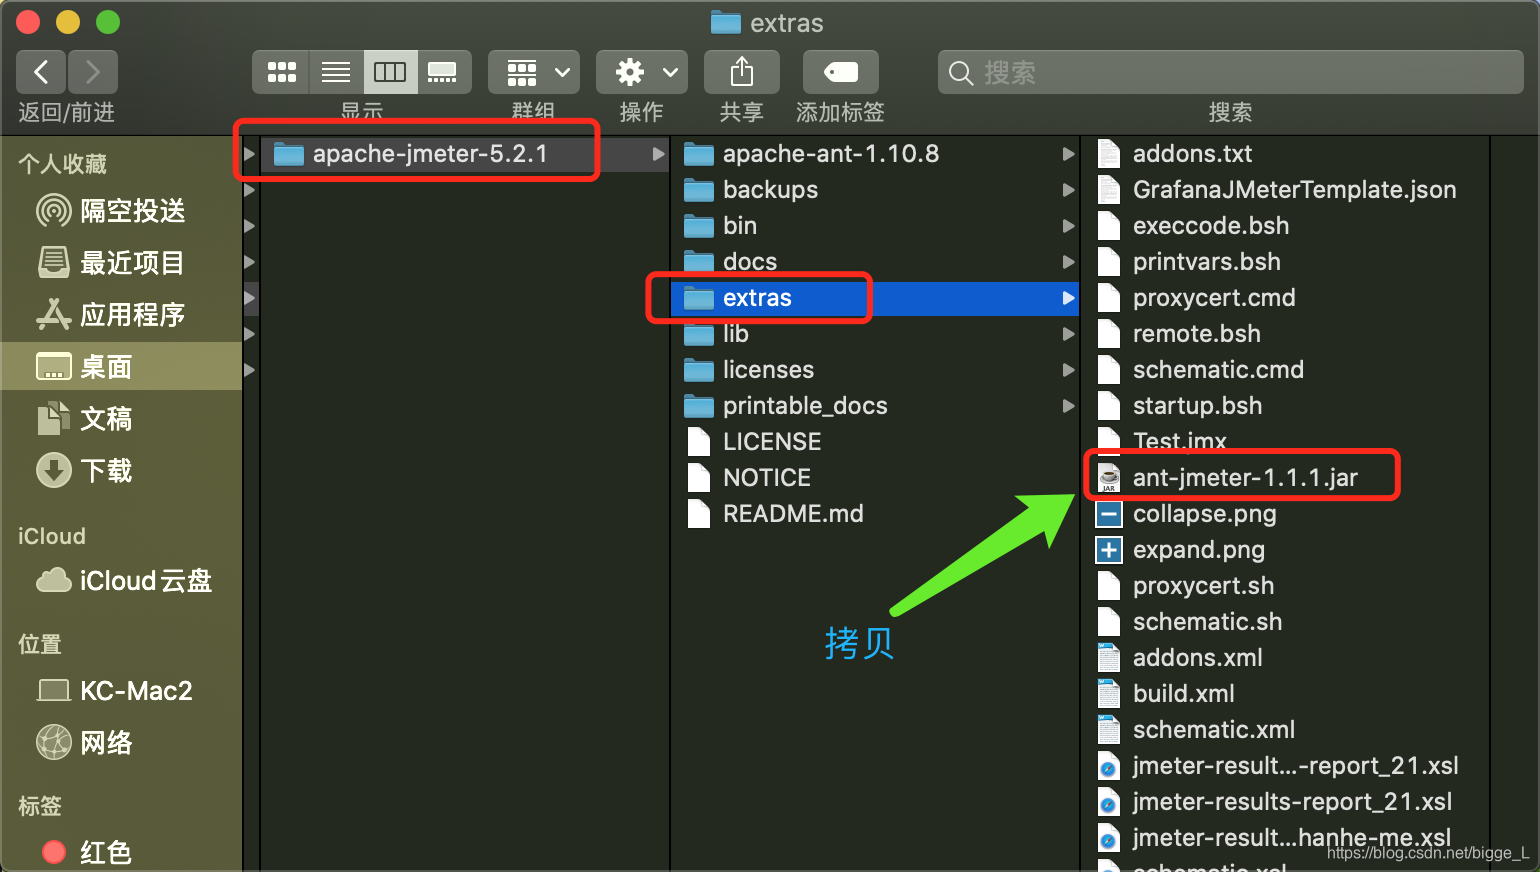Viewport: 1540px width, 872px height.
Task: Expand the backups folder arrow
Action: point(1068,190)
